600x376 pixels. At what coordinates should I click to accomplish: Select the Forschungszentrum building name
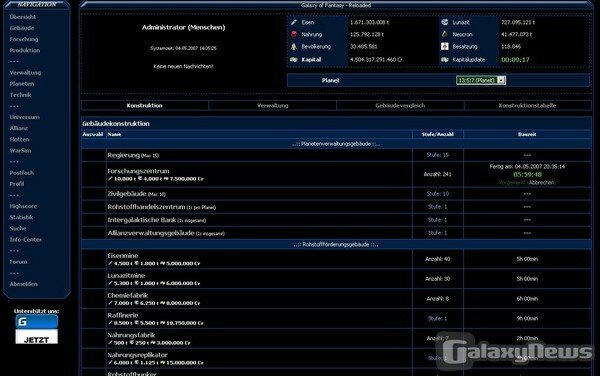click(138, 171)
